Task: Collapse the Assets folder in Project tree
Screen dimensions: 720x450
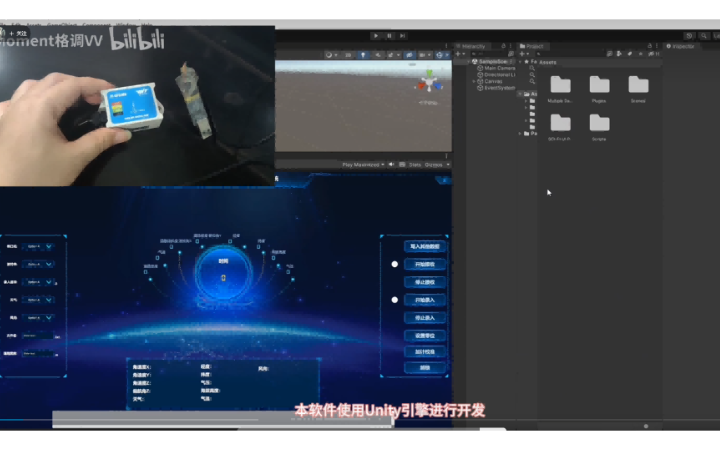Action: click(x=520, y=94)
